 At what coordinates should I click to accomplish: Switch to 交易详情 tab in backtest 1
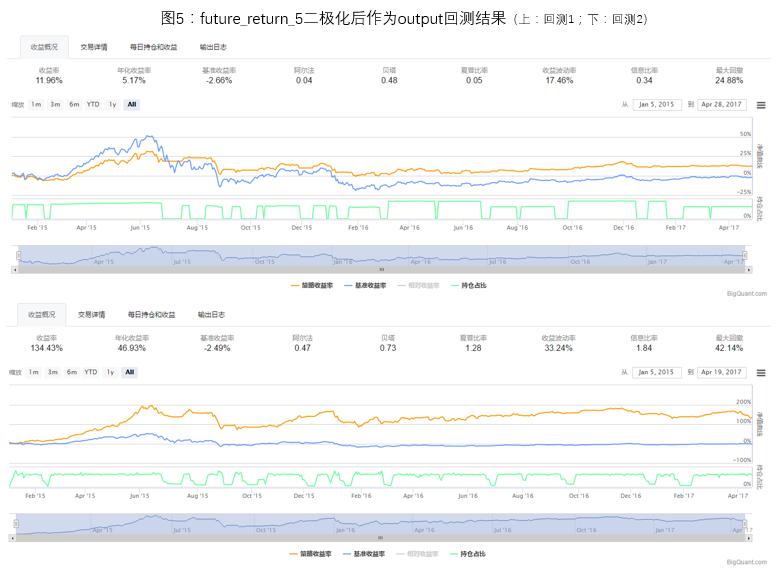94,47
